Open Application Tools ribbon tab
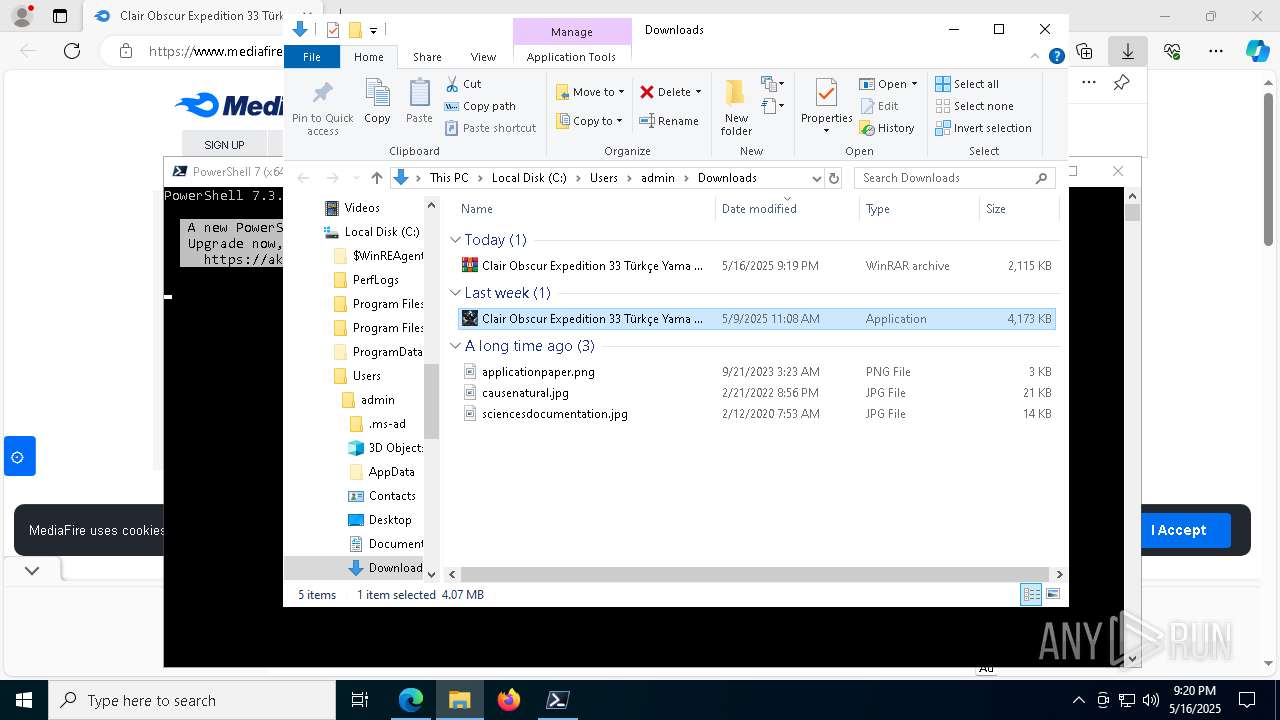This screenshot has width=1280, height=720. (x=571, y=57)
